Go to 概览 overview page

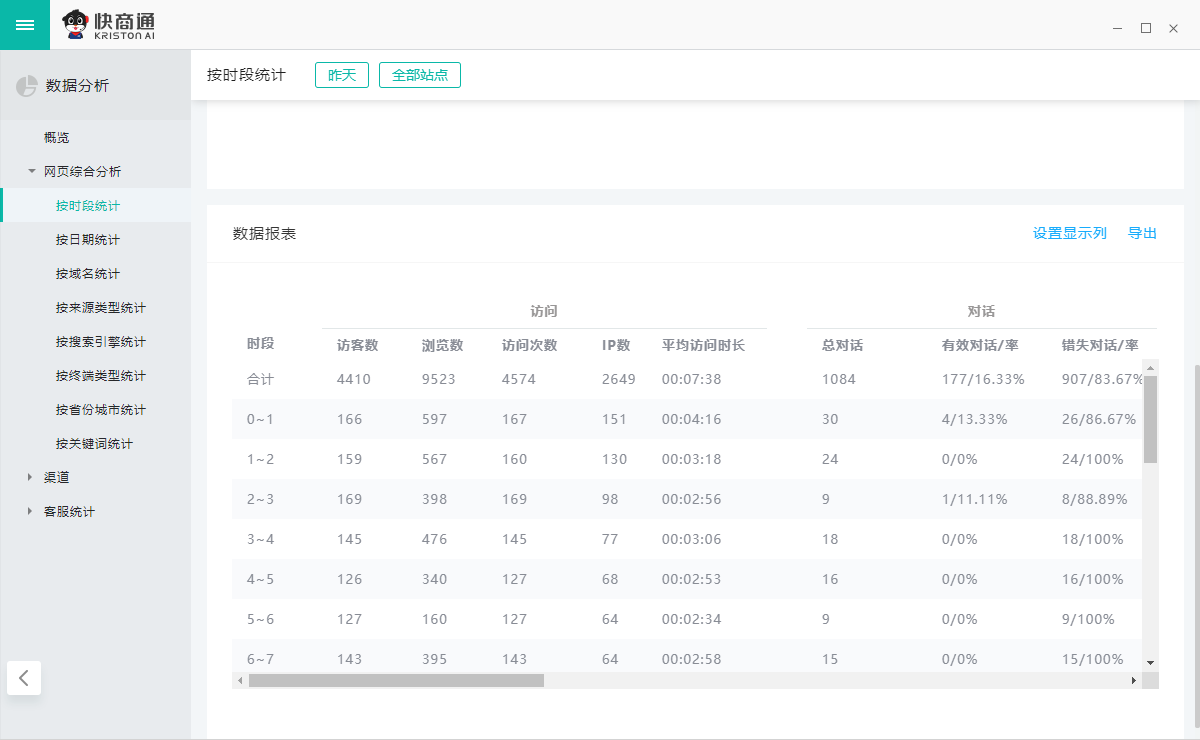(x=57, y=137)
